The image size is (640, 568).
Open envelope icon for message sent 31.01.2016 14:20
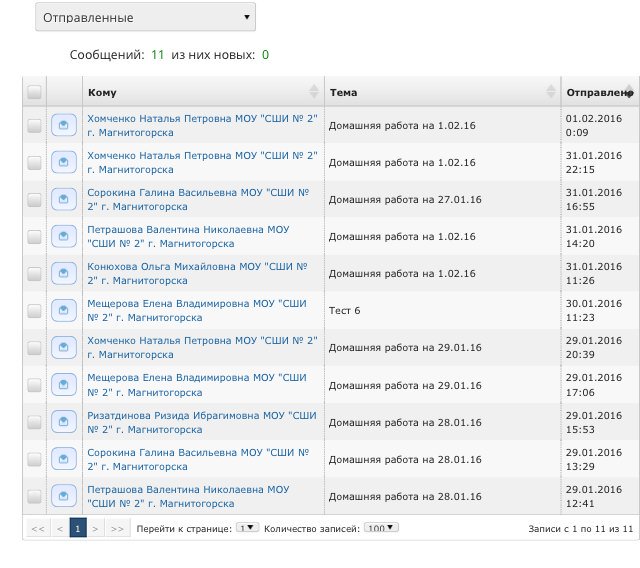(64, 236)
